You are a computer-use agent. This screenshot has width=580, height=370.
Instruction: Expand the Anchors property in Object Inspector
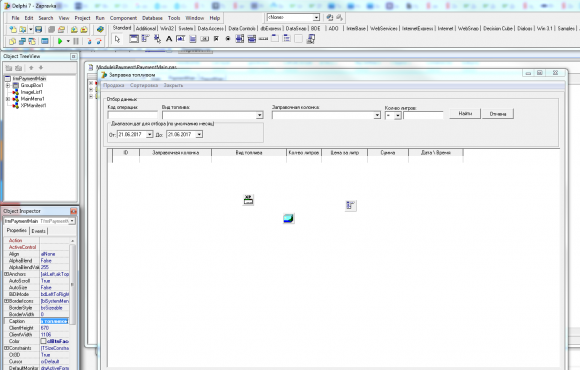(x=6, y=274)
